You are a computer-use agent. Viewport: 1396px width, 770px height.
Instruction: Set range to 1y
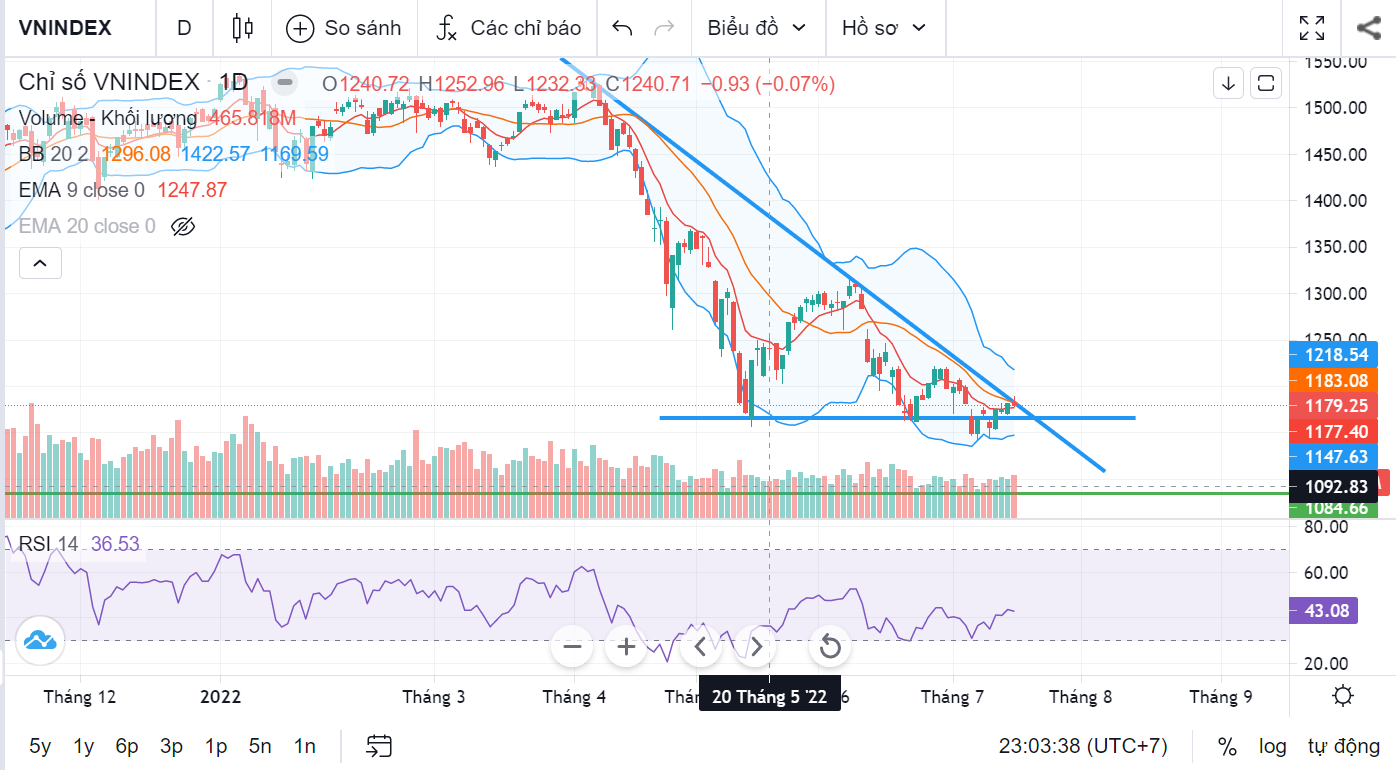tap(84, 746)
